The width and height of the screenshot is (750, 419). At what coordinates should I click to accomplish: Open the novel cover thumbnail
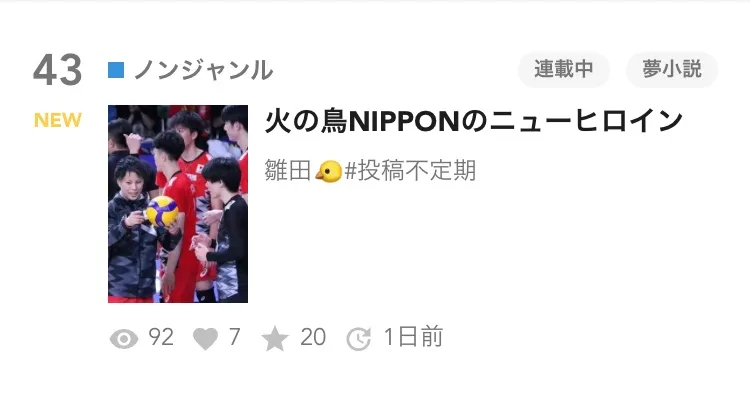click(178, 204)
